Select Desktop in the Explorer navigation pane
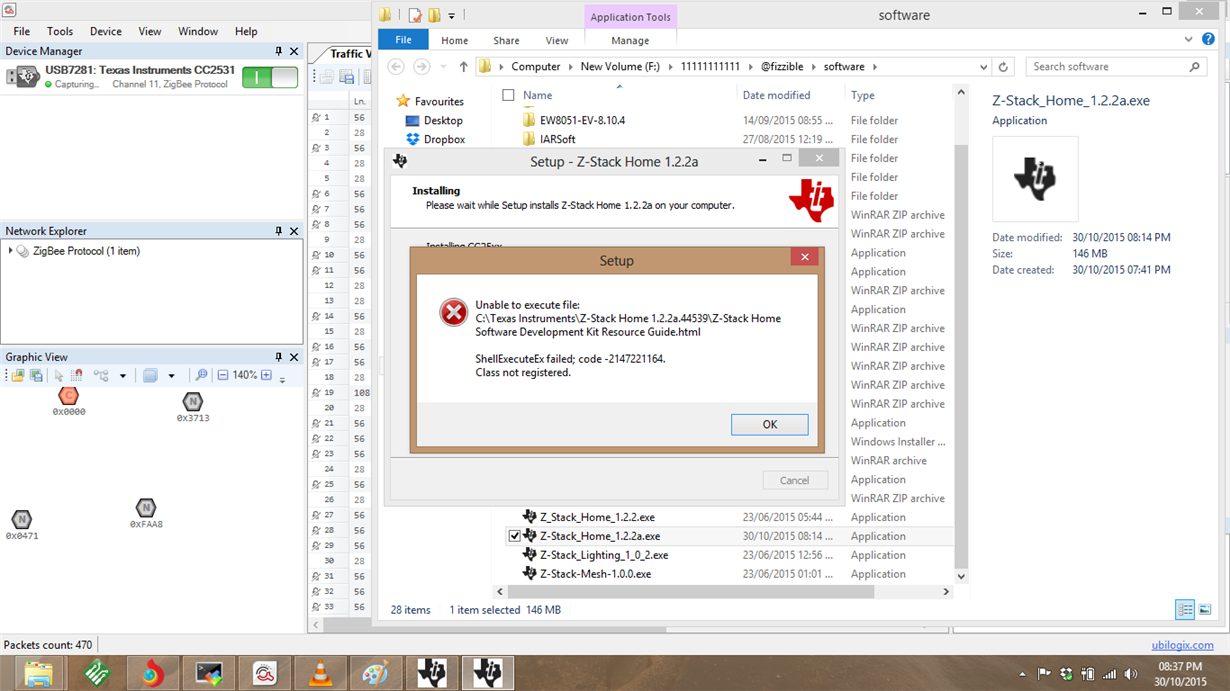Viewport: 1230px width, 691px height. pos(443,120)
